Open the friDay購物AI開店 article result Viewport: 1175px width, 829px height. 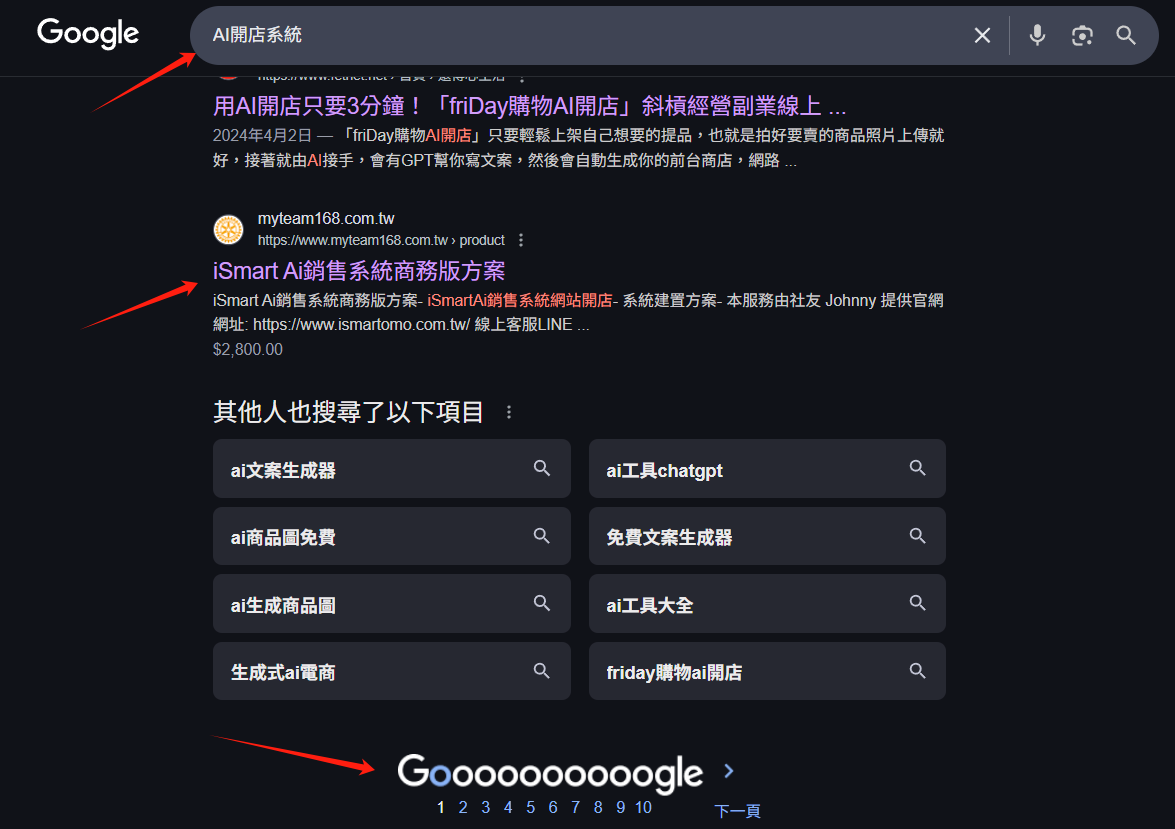click(529, 106)
